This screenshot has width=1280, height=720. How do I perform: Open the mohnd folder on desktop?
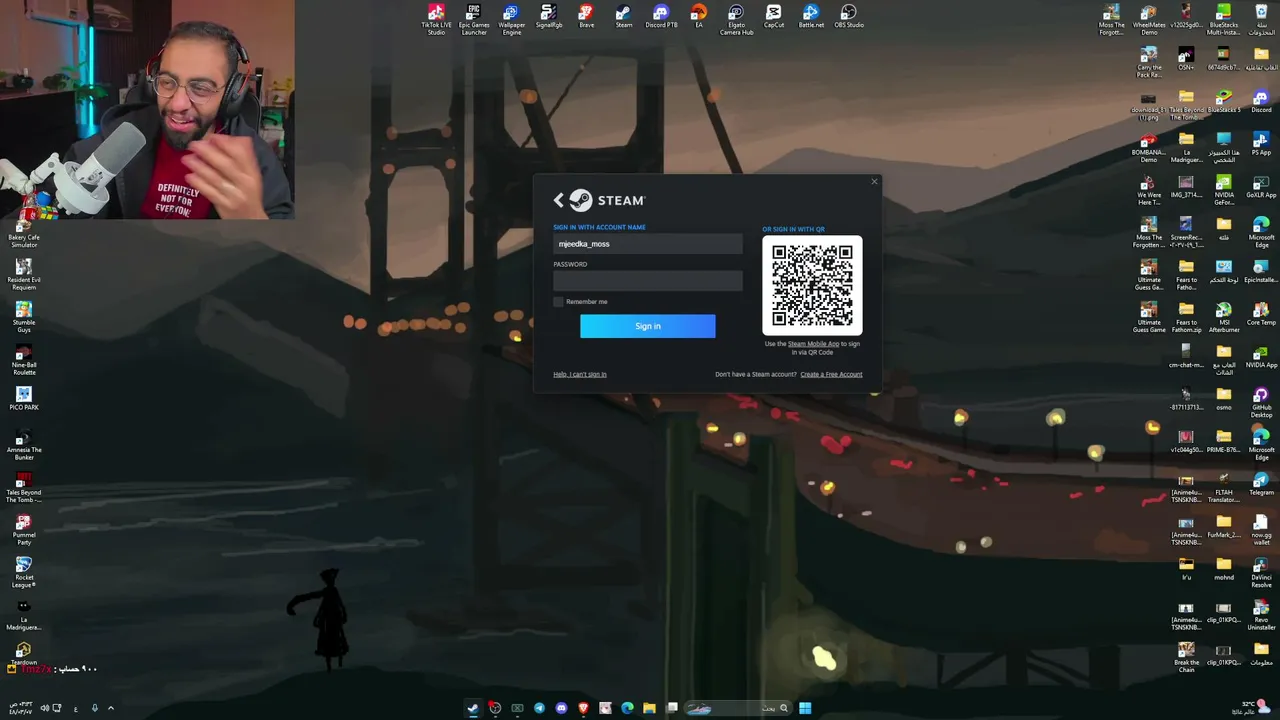(1224, 569)
